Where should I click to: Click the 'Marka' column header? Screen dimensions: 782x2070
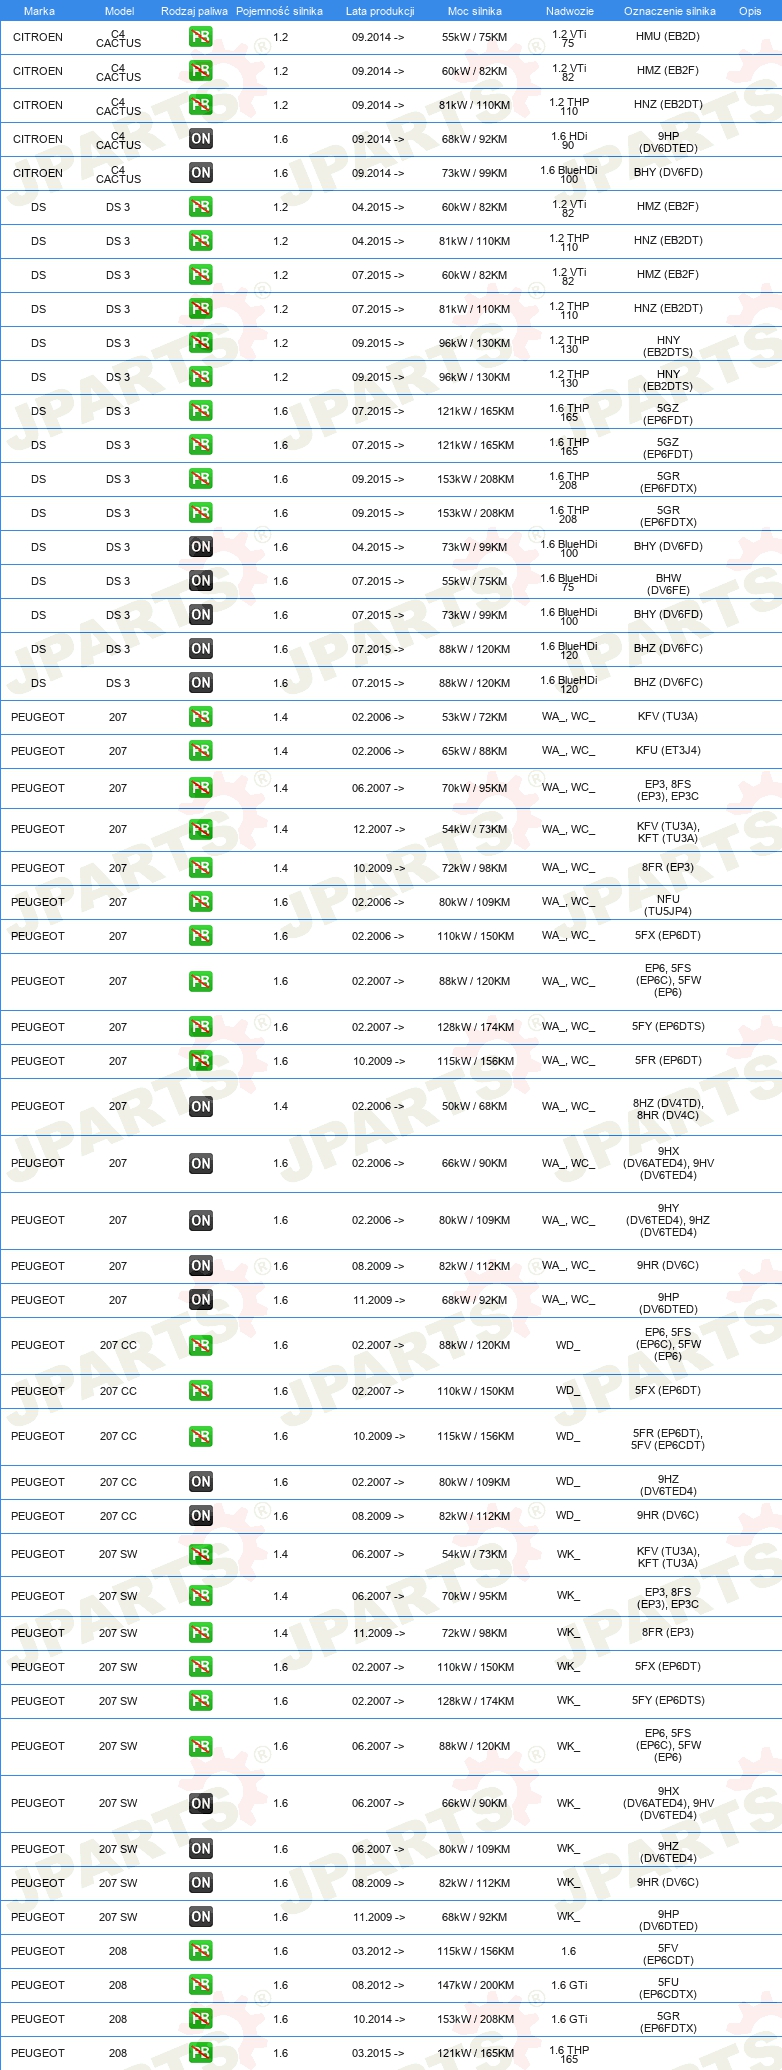39,11
